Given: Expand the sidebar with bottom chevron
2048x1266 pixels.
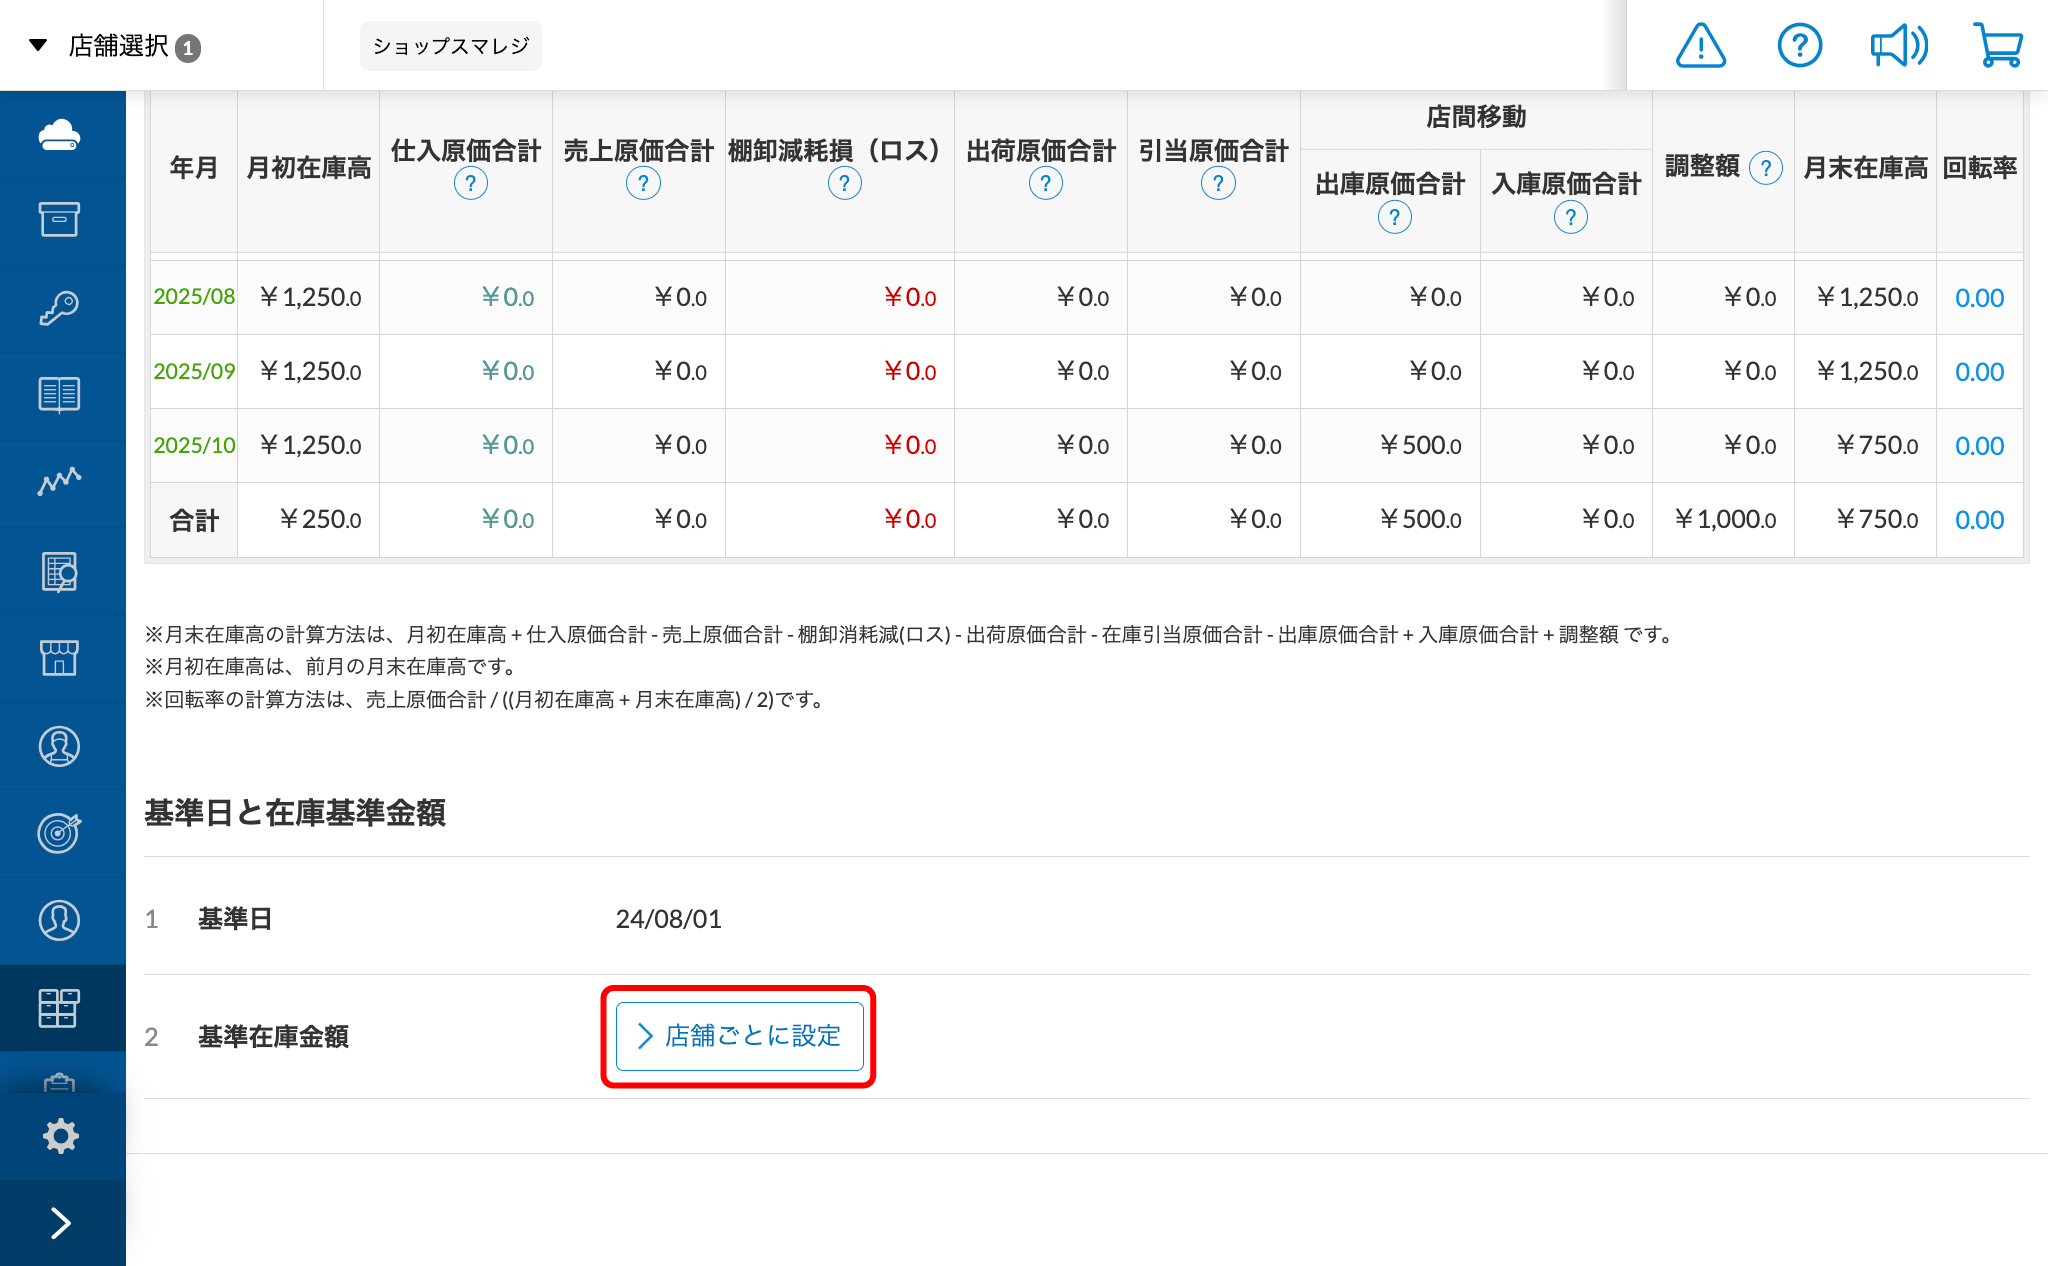Looking at the screenshot, I should [60, 1222].
